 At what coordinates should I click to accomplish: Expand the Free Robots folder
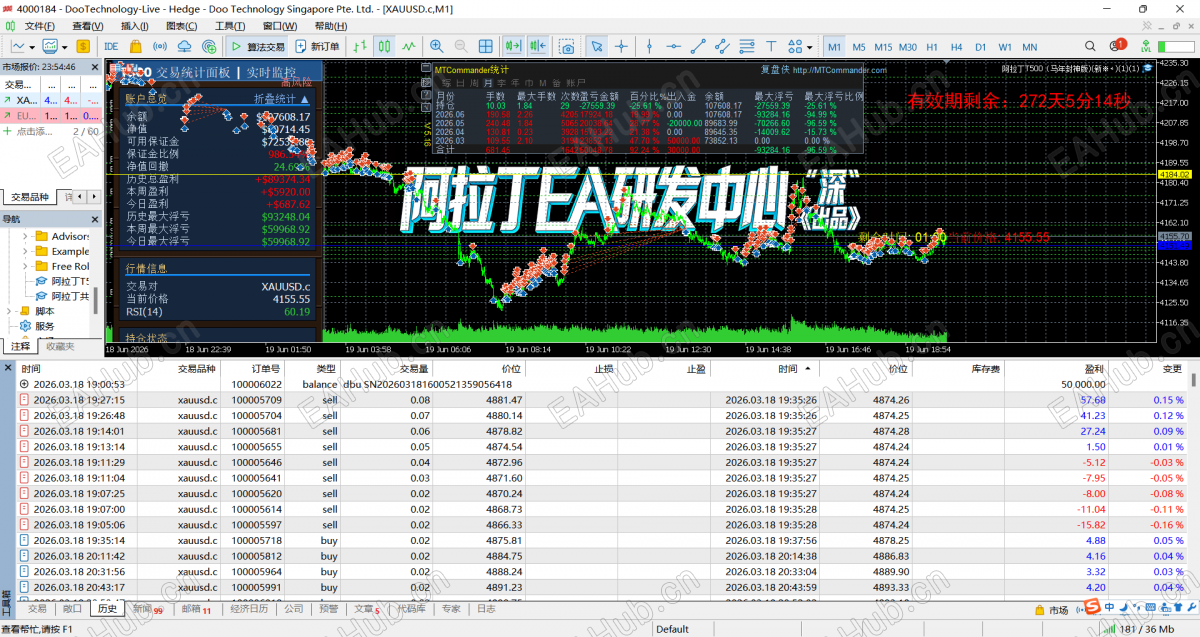click(x=25, y=266)
